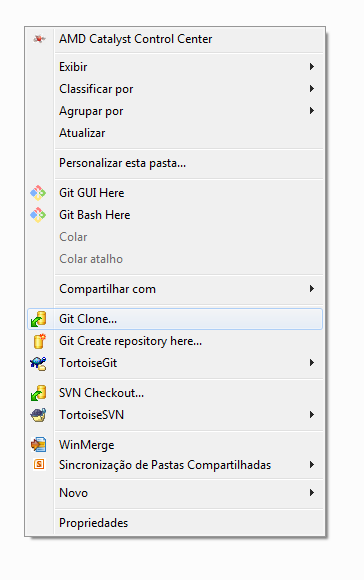Select Git Create repository here...
Viewport: 364px width, 580px height.
pyautogui.click(x=175, y=341)
